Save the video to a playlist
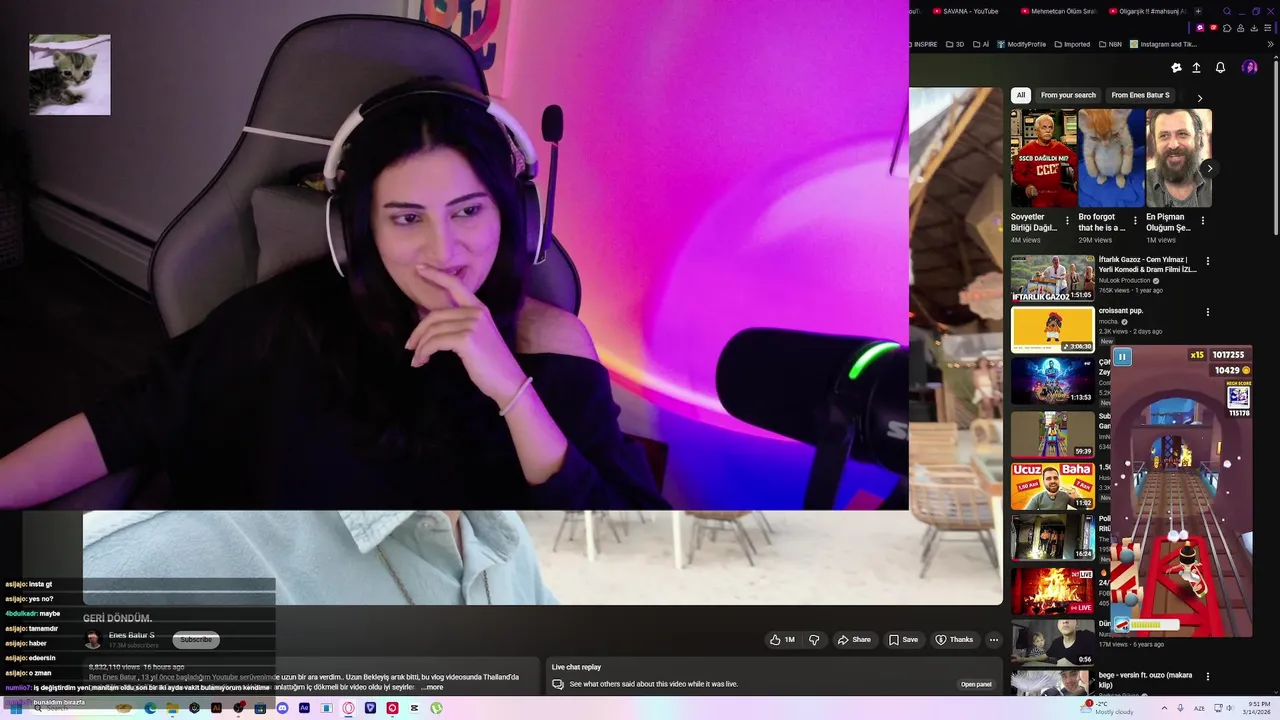The image size is (1280, 720). click(x=903, y=640)
